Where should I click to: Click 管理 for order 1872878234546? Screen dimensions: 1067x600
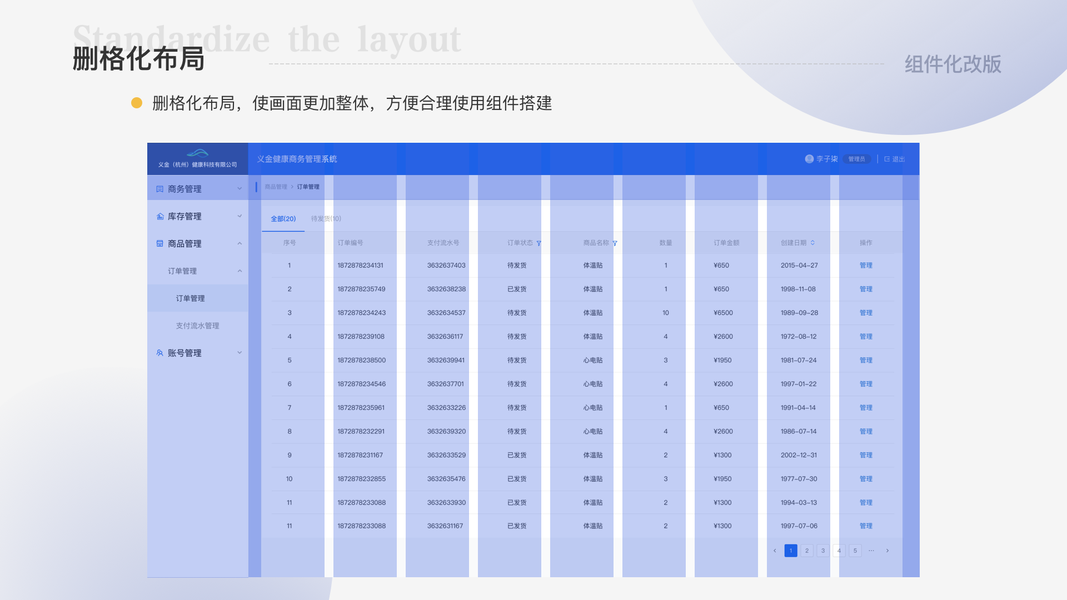pos(866,384)
